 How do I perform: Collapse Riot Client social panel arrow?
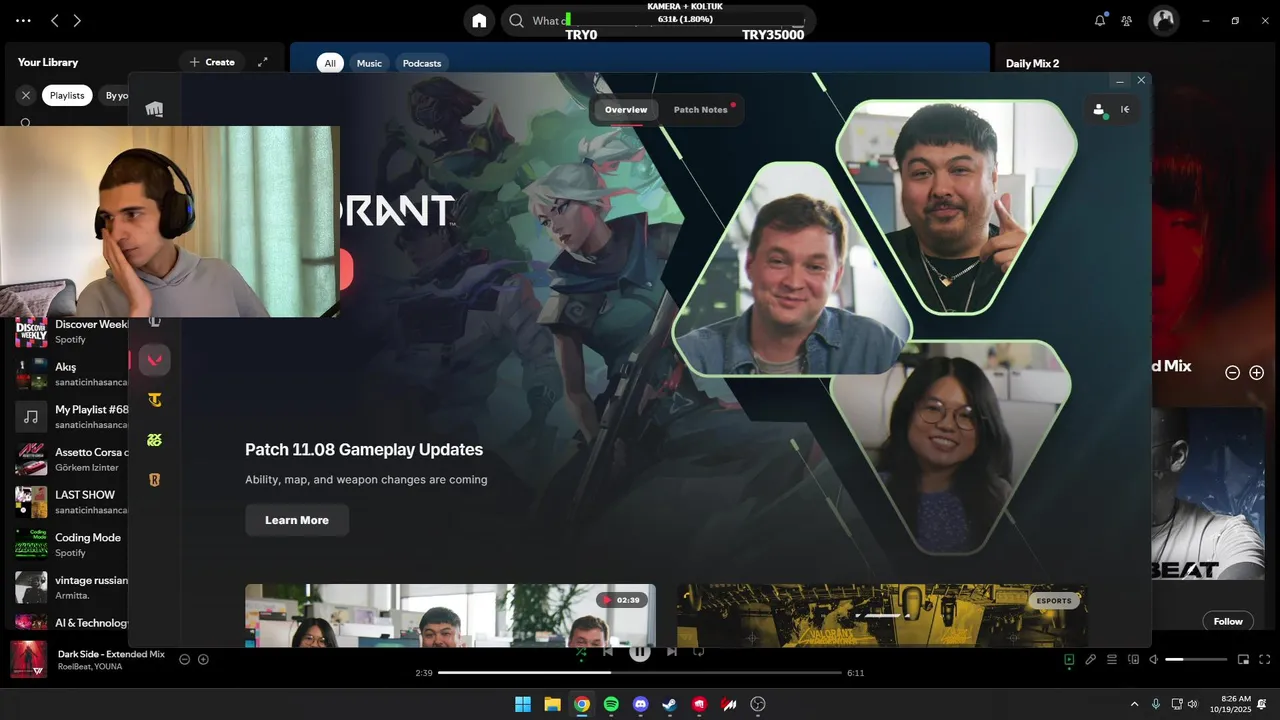click(1125, 110)
